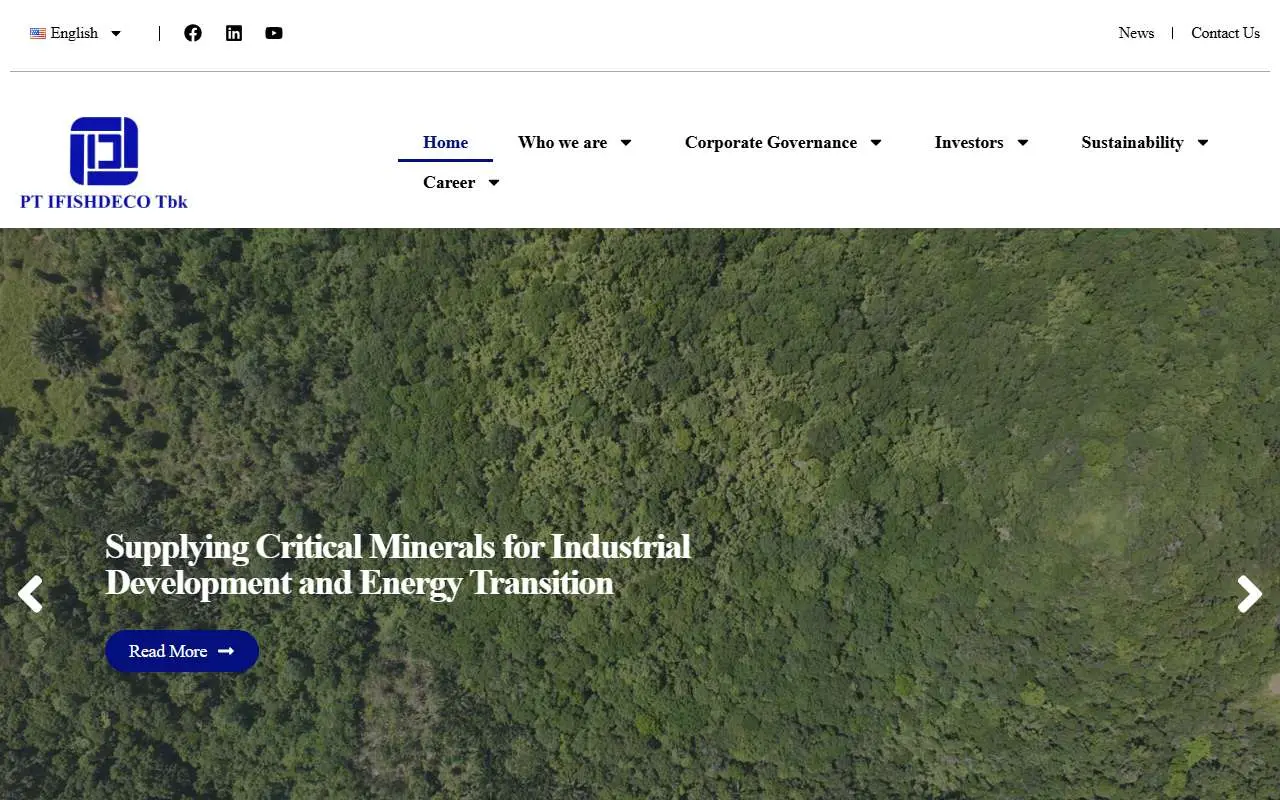Click the PT IFISHDECO Tbk logo

(104, 162)
